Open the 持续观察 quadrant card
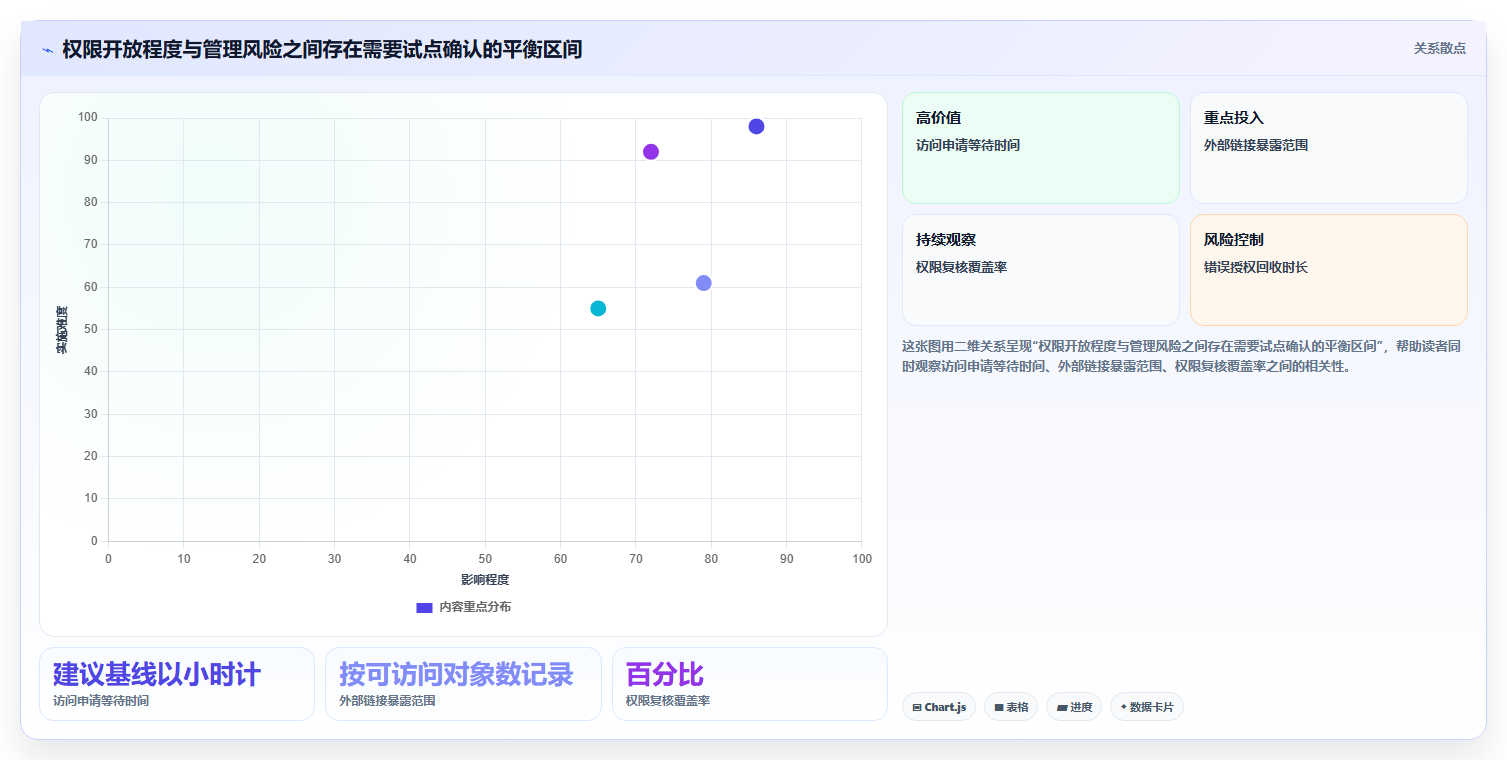 tap(1041, 270)
